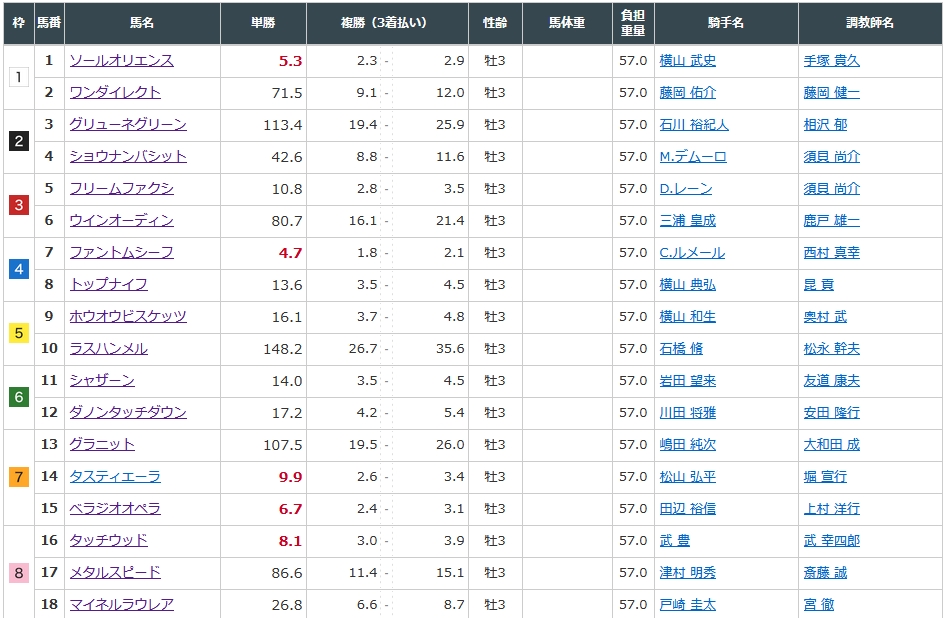Select the blue frame number 4 box

coord(18,269)
